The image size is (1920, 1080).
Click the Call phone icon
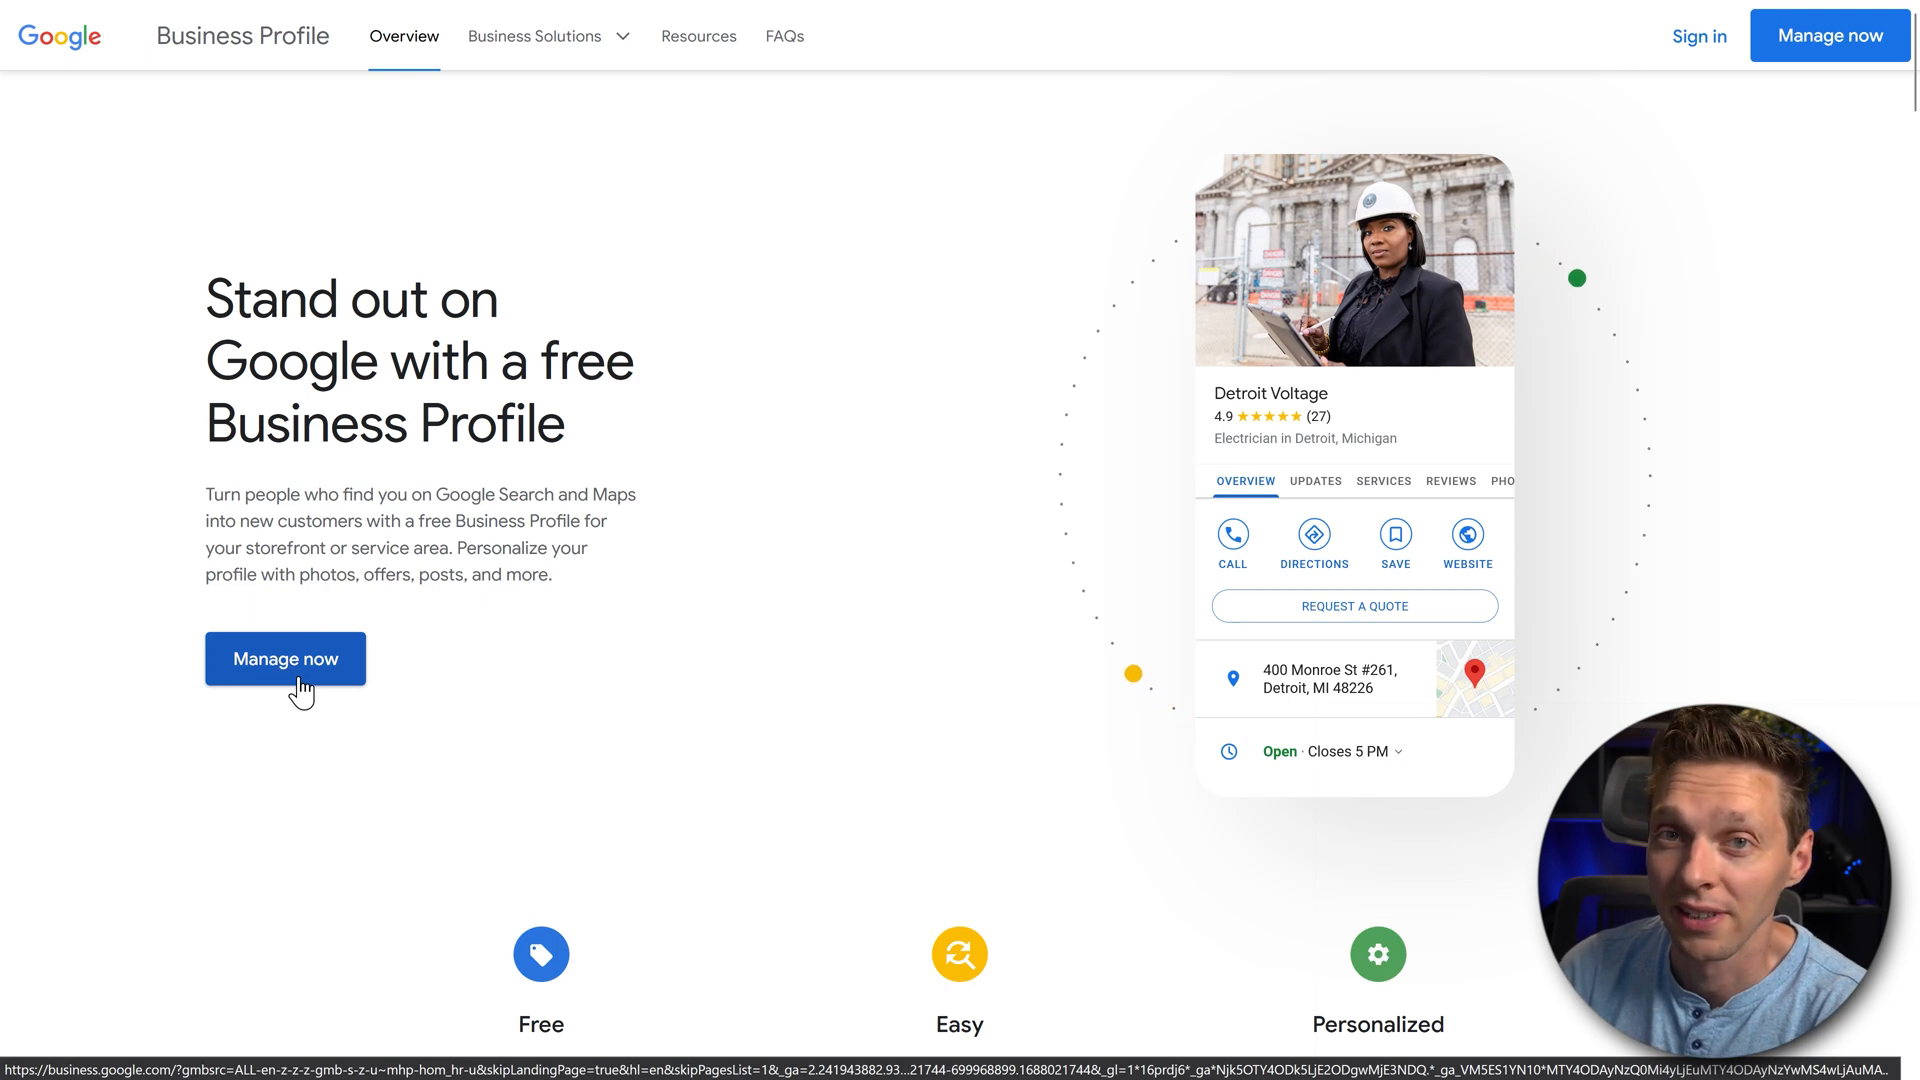tap(1233, 534)
